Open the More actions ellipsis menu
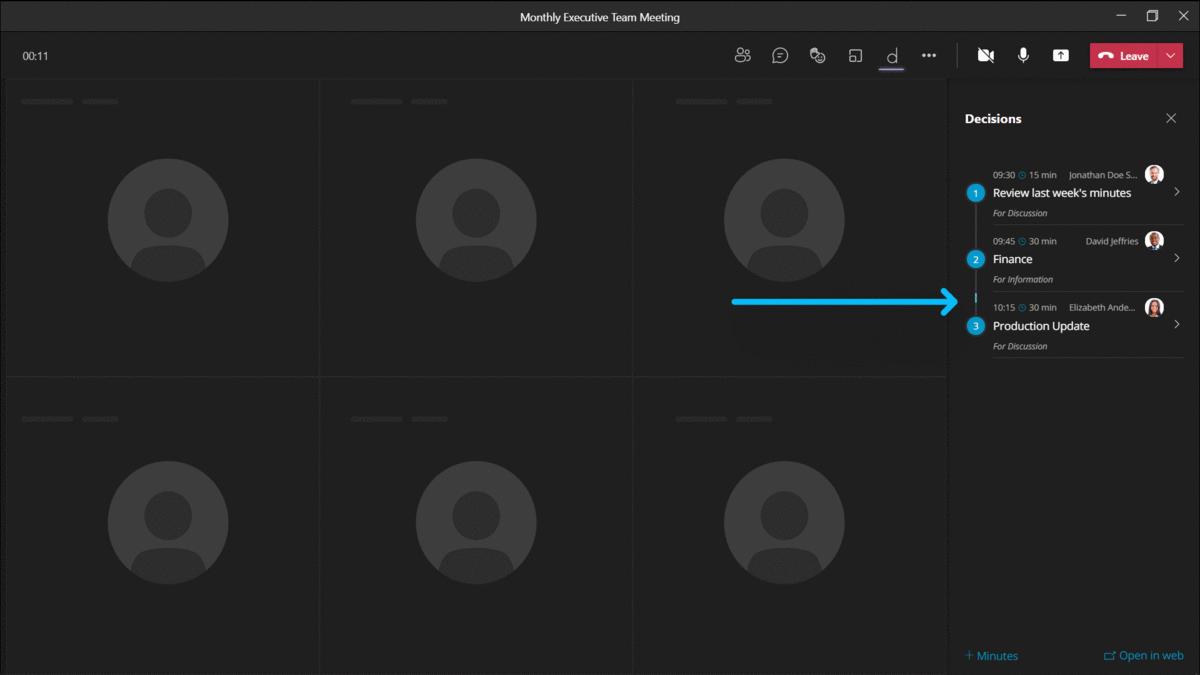The width and height of the screenshot is (1200, 675). pyautogui.click(x=929, y=56)
